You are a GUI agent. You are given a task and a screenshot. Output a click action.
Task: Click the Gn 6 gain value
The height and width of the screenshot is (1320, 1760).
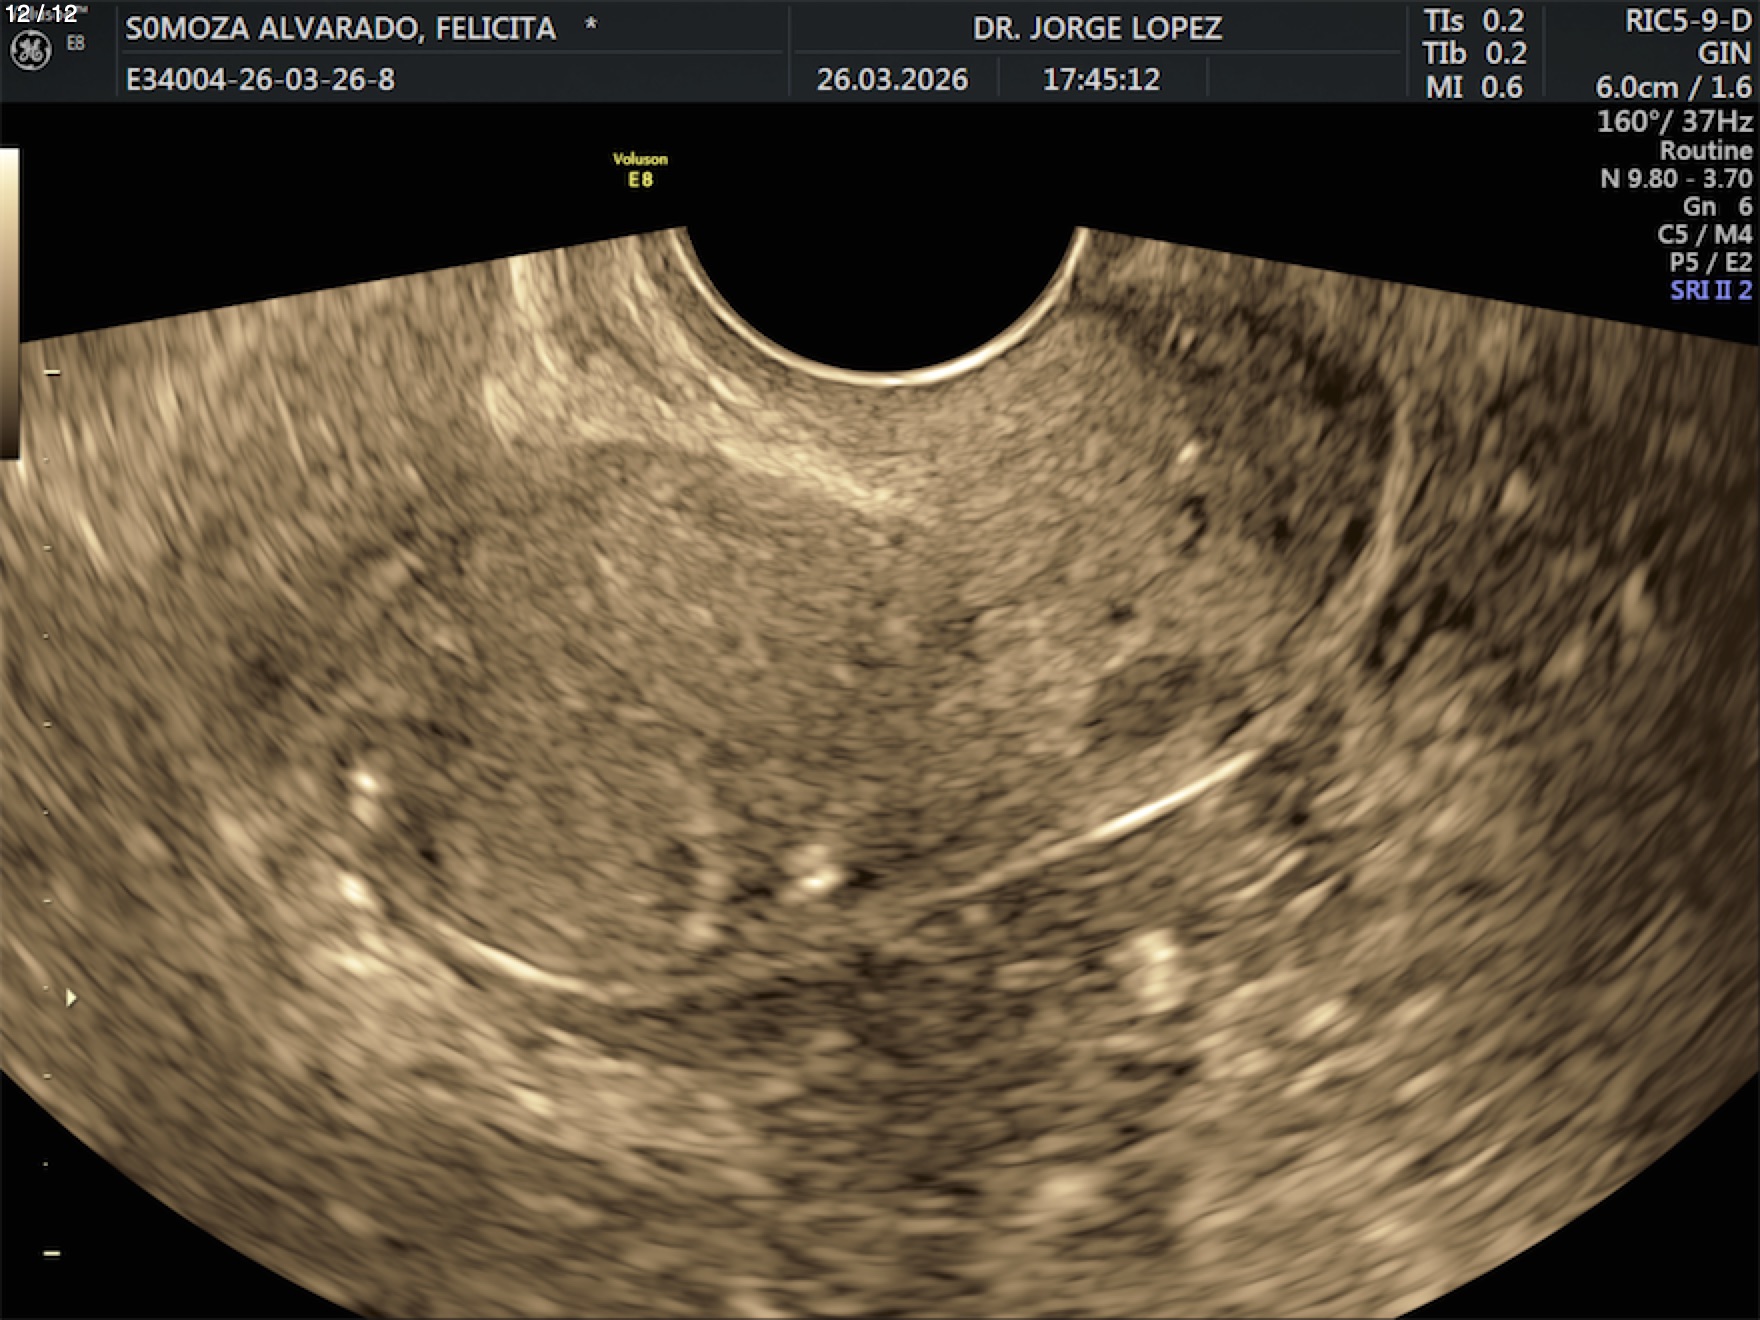pyautogui.click(x=1717, y=206)
